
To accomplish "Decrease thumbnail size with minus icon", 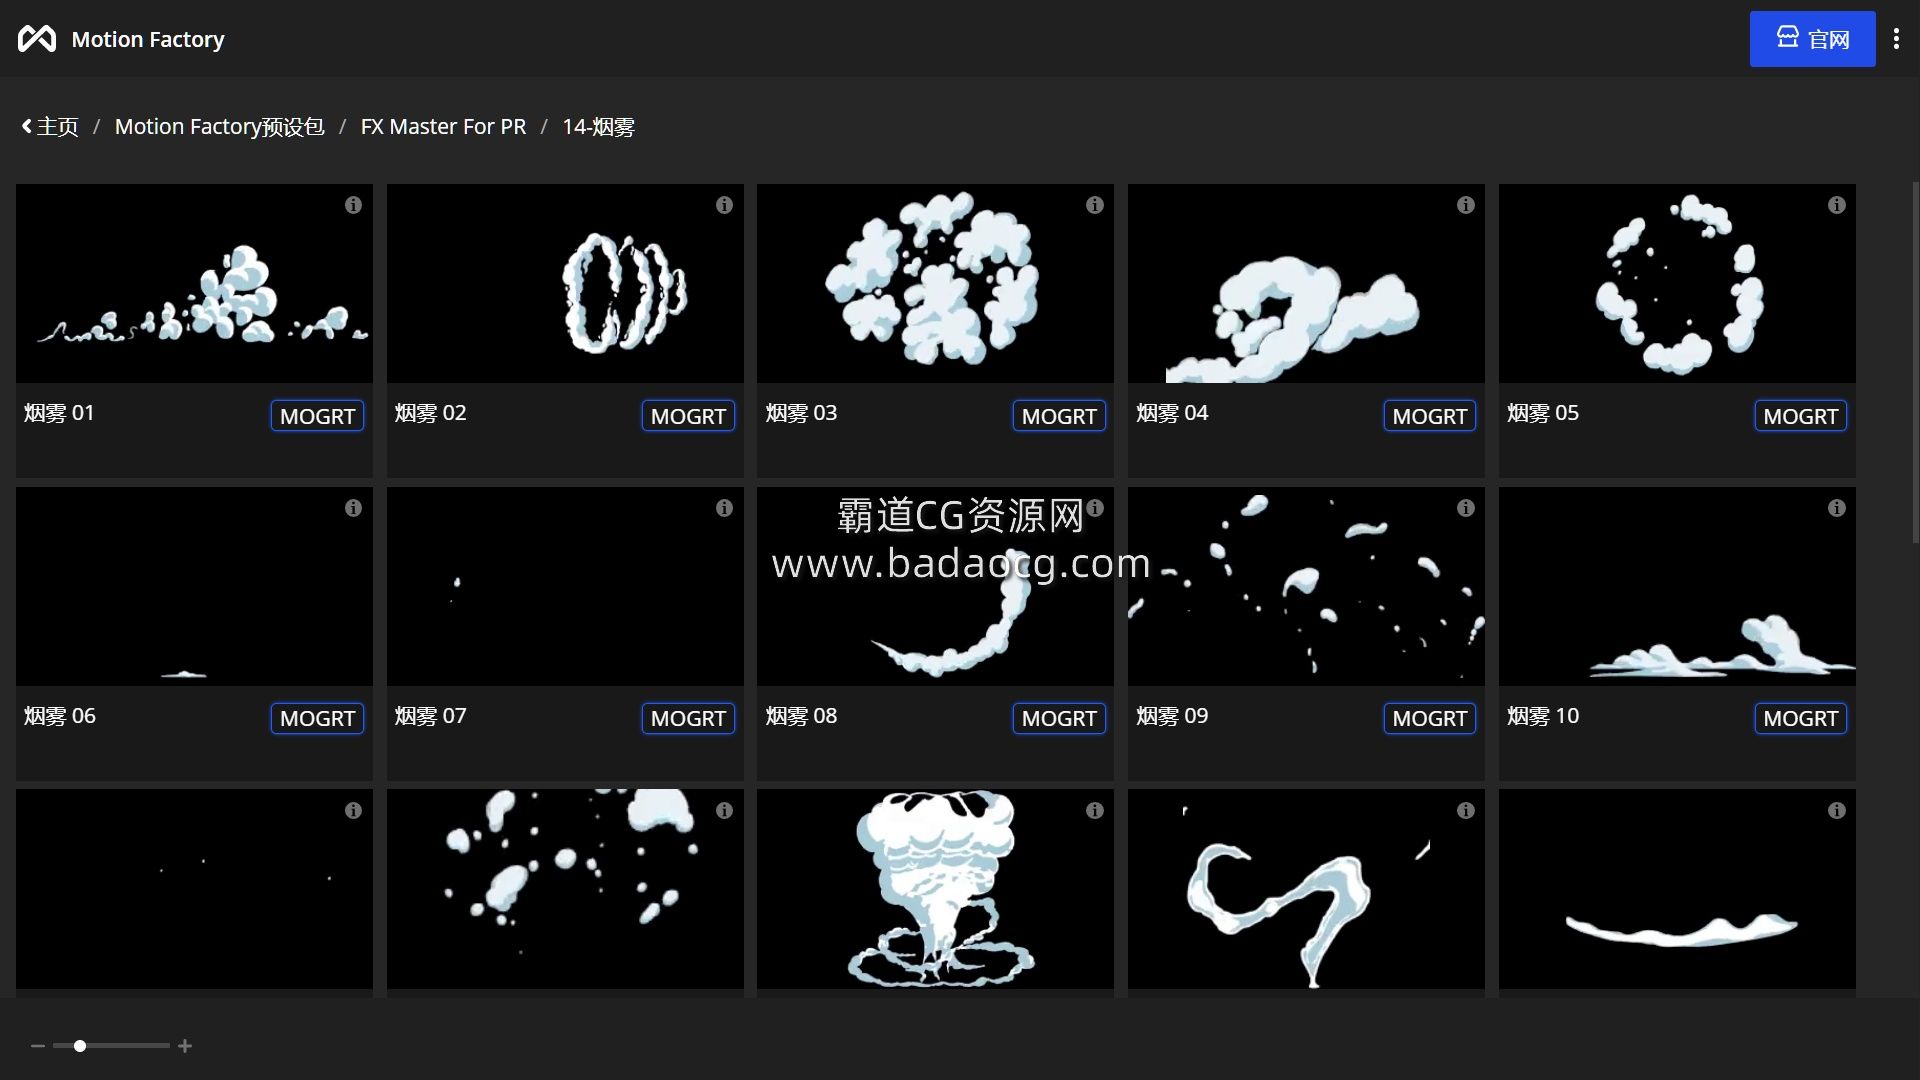I will point(38,1046).
